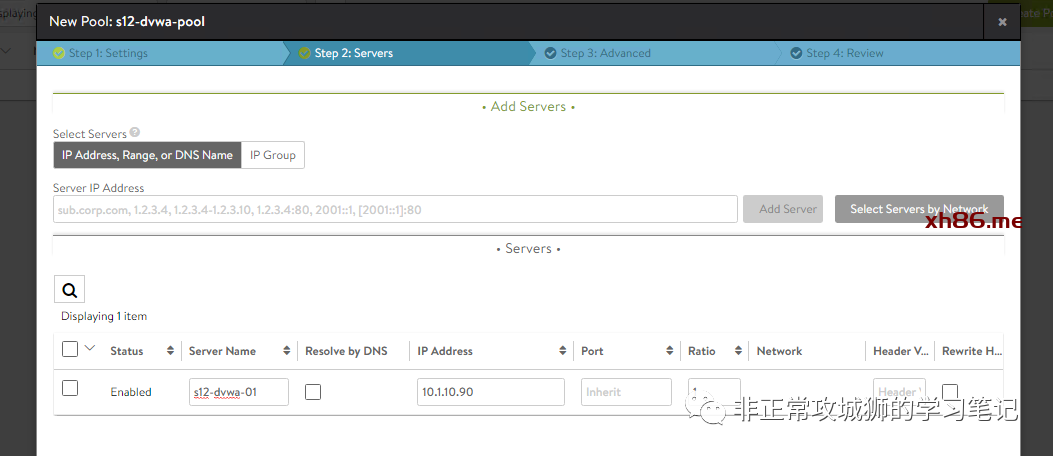
Task: Close the New Pool dialog
Action: tap(1002, 21)
